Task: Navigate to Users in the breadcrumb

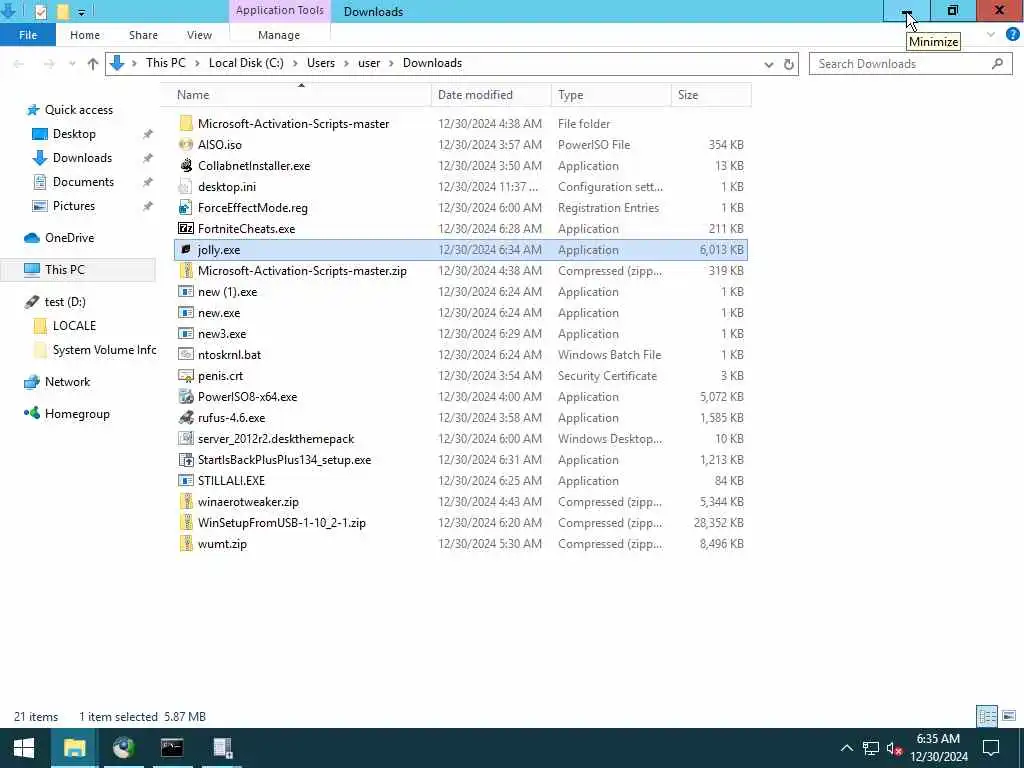Action: (x=321, y=63)
